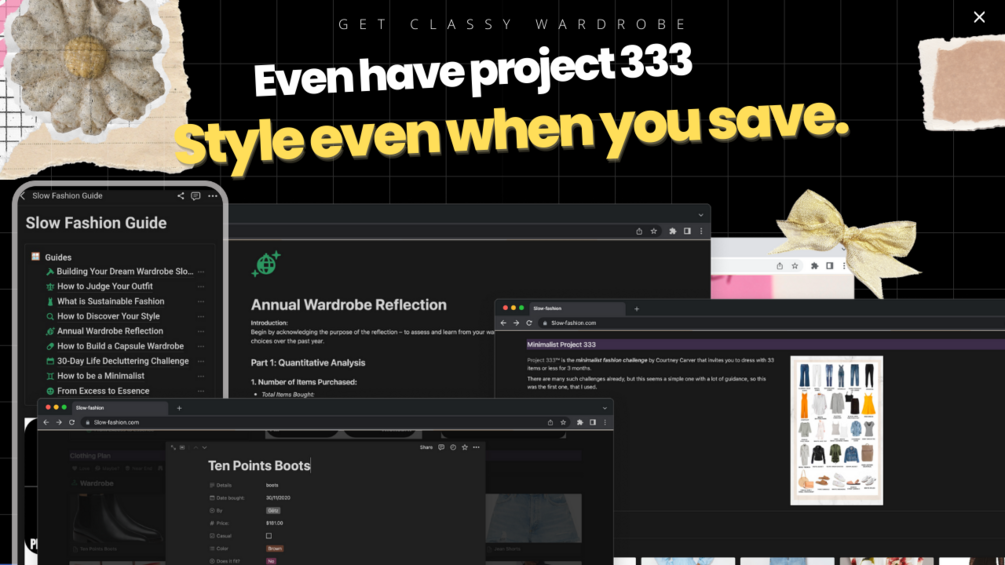1005x565 pixels.
Task: Open options dots for Building Your Dream Wardrobe
Action: click(x=201, y=272)
